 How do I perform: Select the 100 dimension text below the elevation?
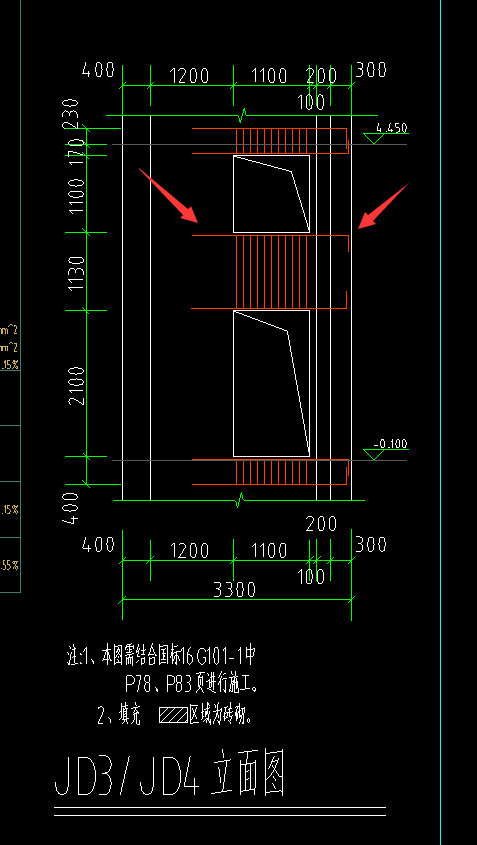[311, 577]
